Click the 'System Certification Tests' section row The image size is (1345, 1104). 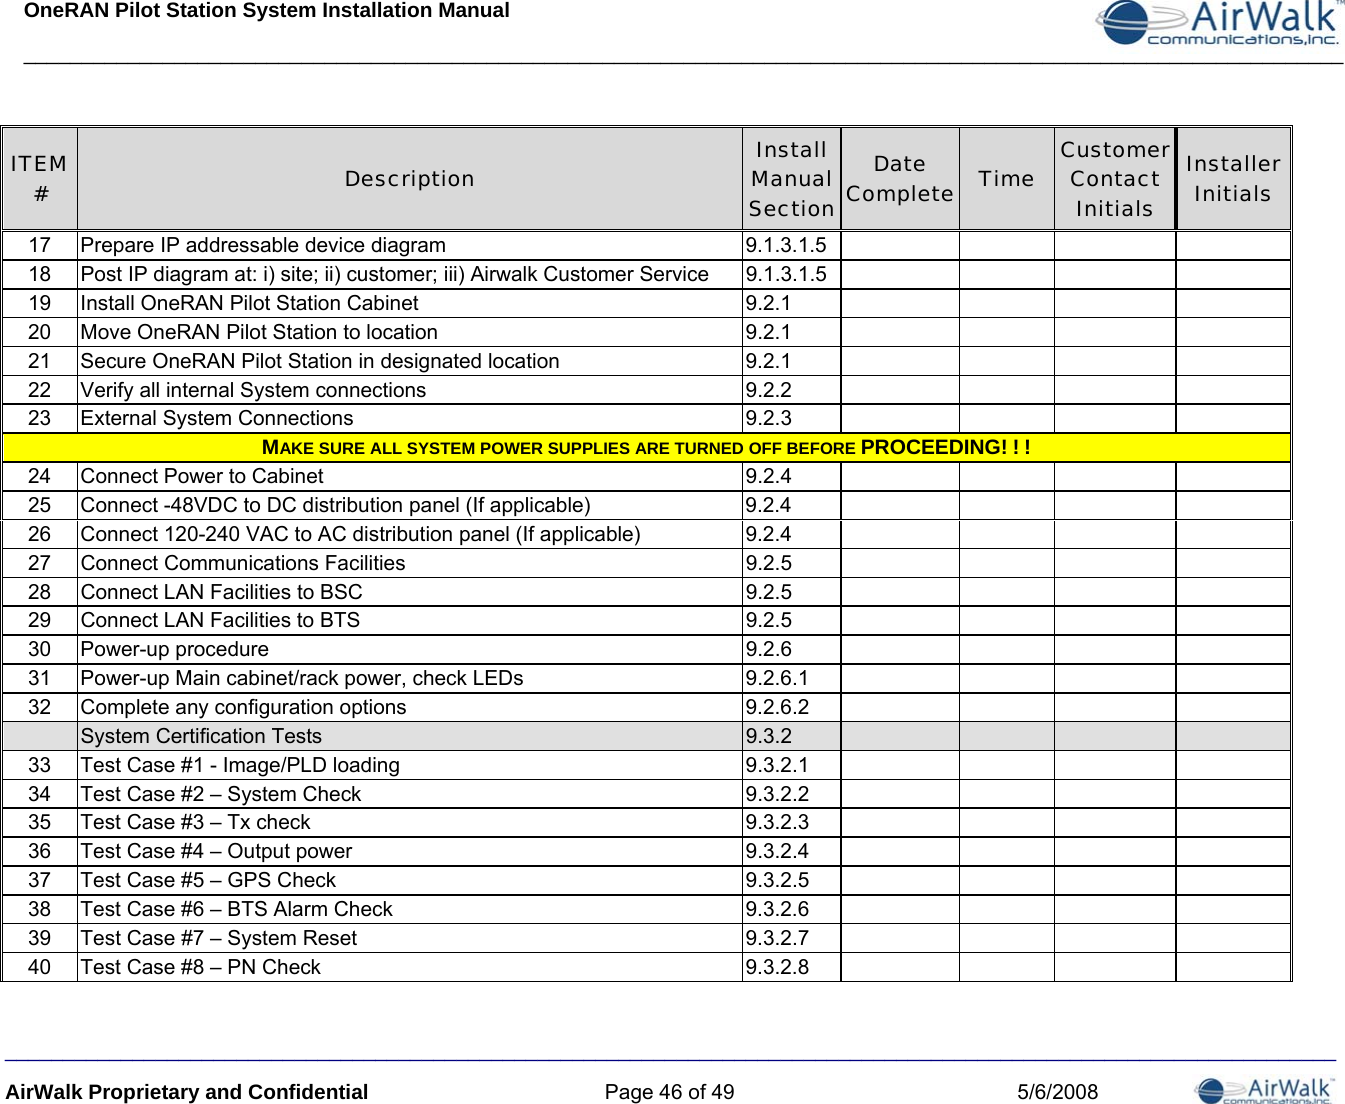click(x=646, y=736)
